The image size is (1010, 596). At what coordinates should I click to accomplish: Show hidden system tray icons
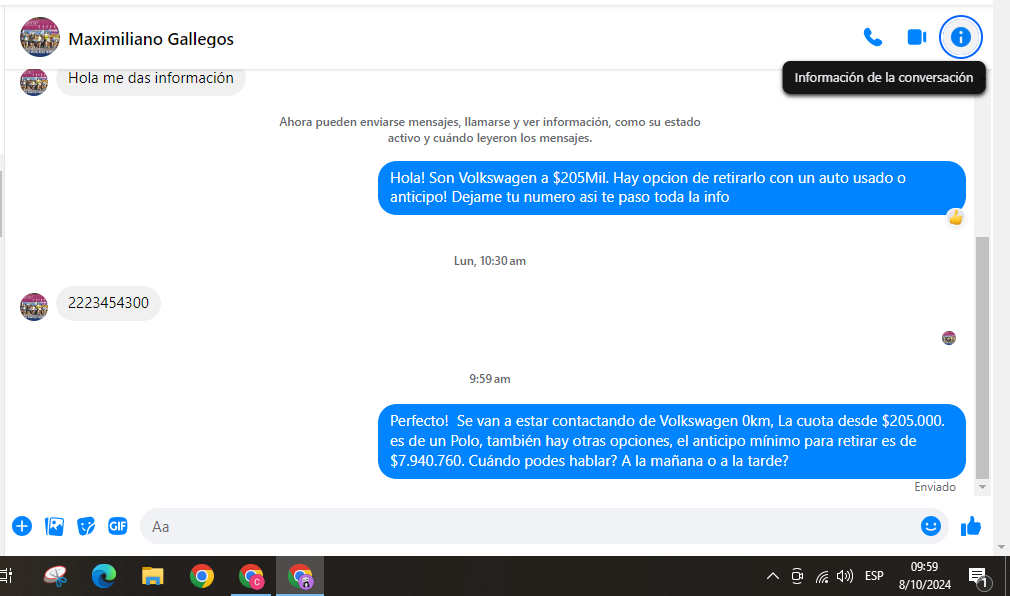point(772,576)
